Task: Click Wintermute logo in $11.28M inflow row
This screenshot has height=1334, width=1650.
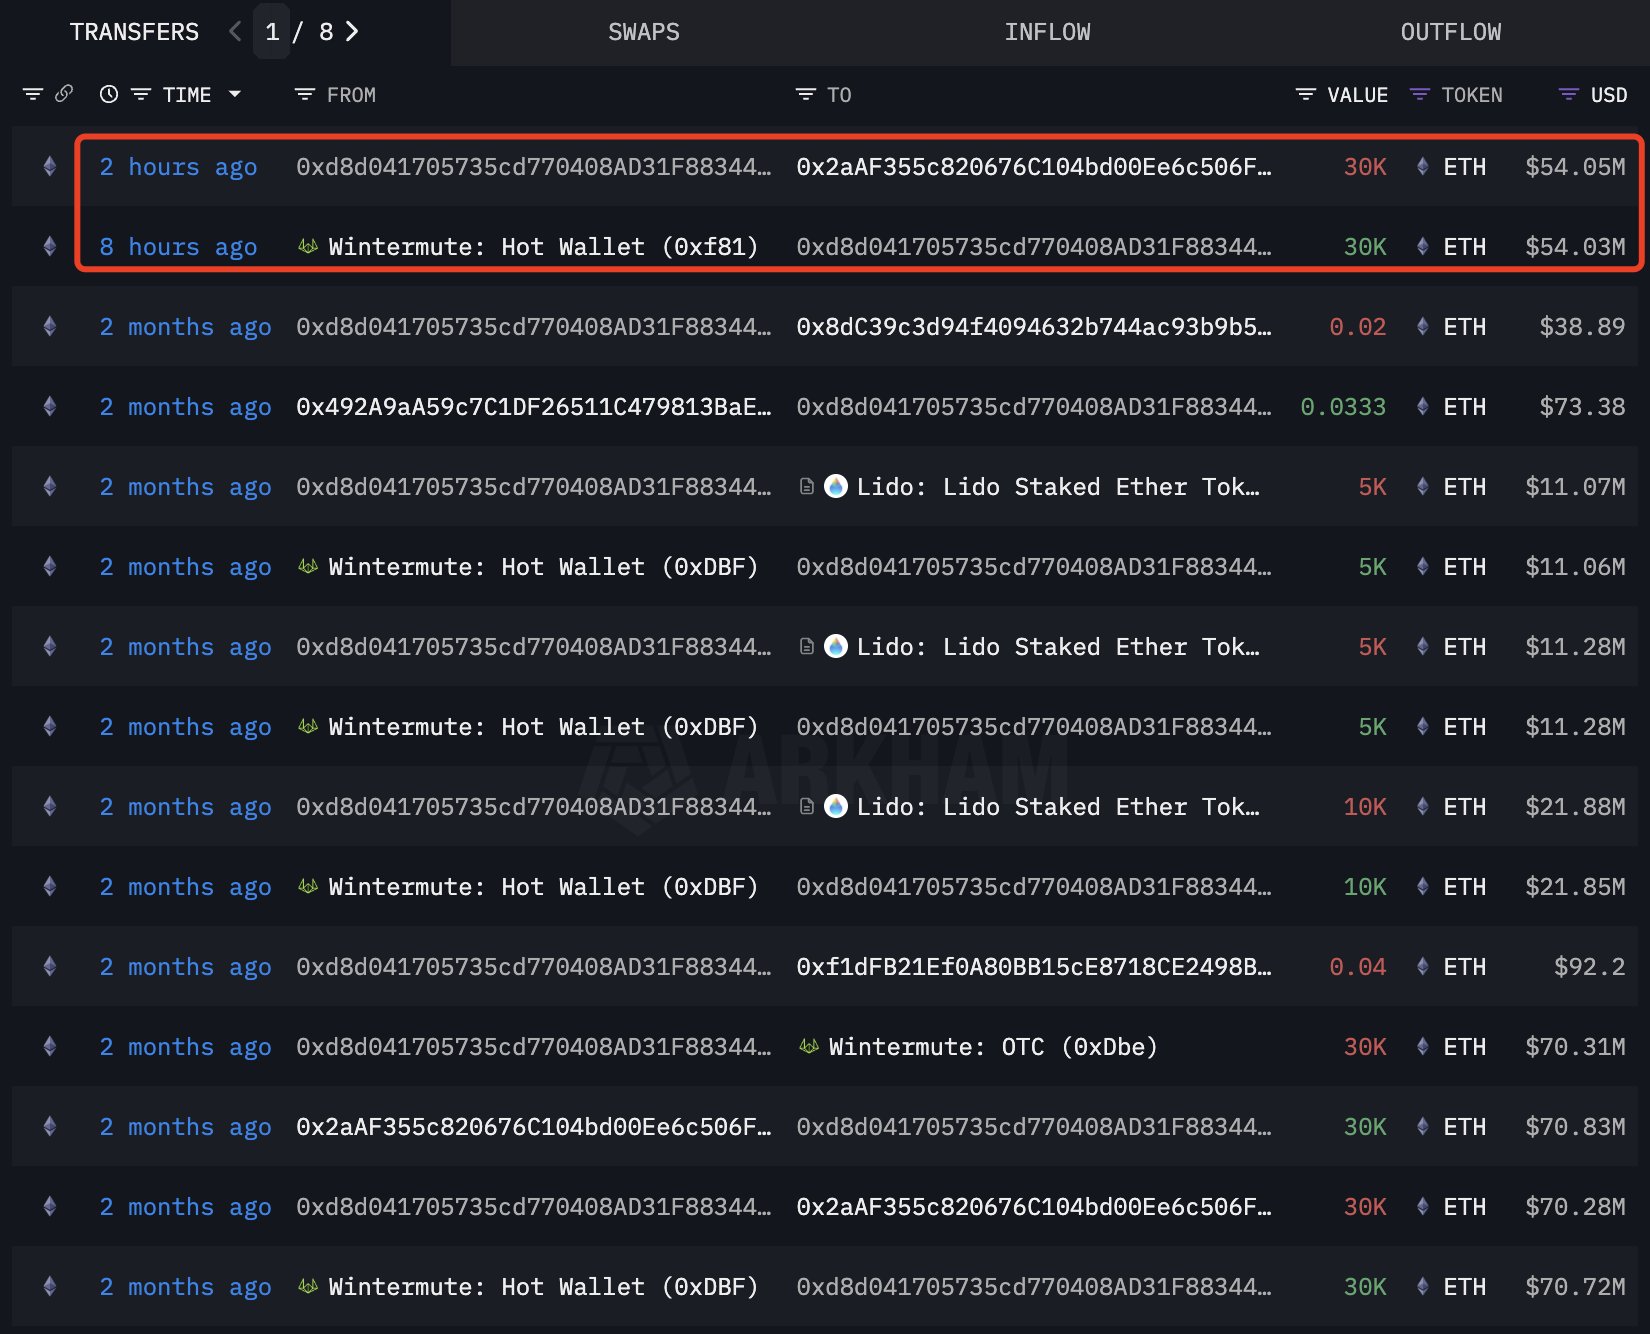Action: pyautogui.click(x=308, y=726)
